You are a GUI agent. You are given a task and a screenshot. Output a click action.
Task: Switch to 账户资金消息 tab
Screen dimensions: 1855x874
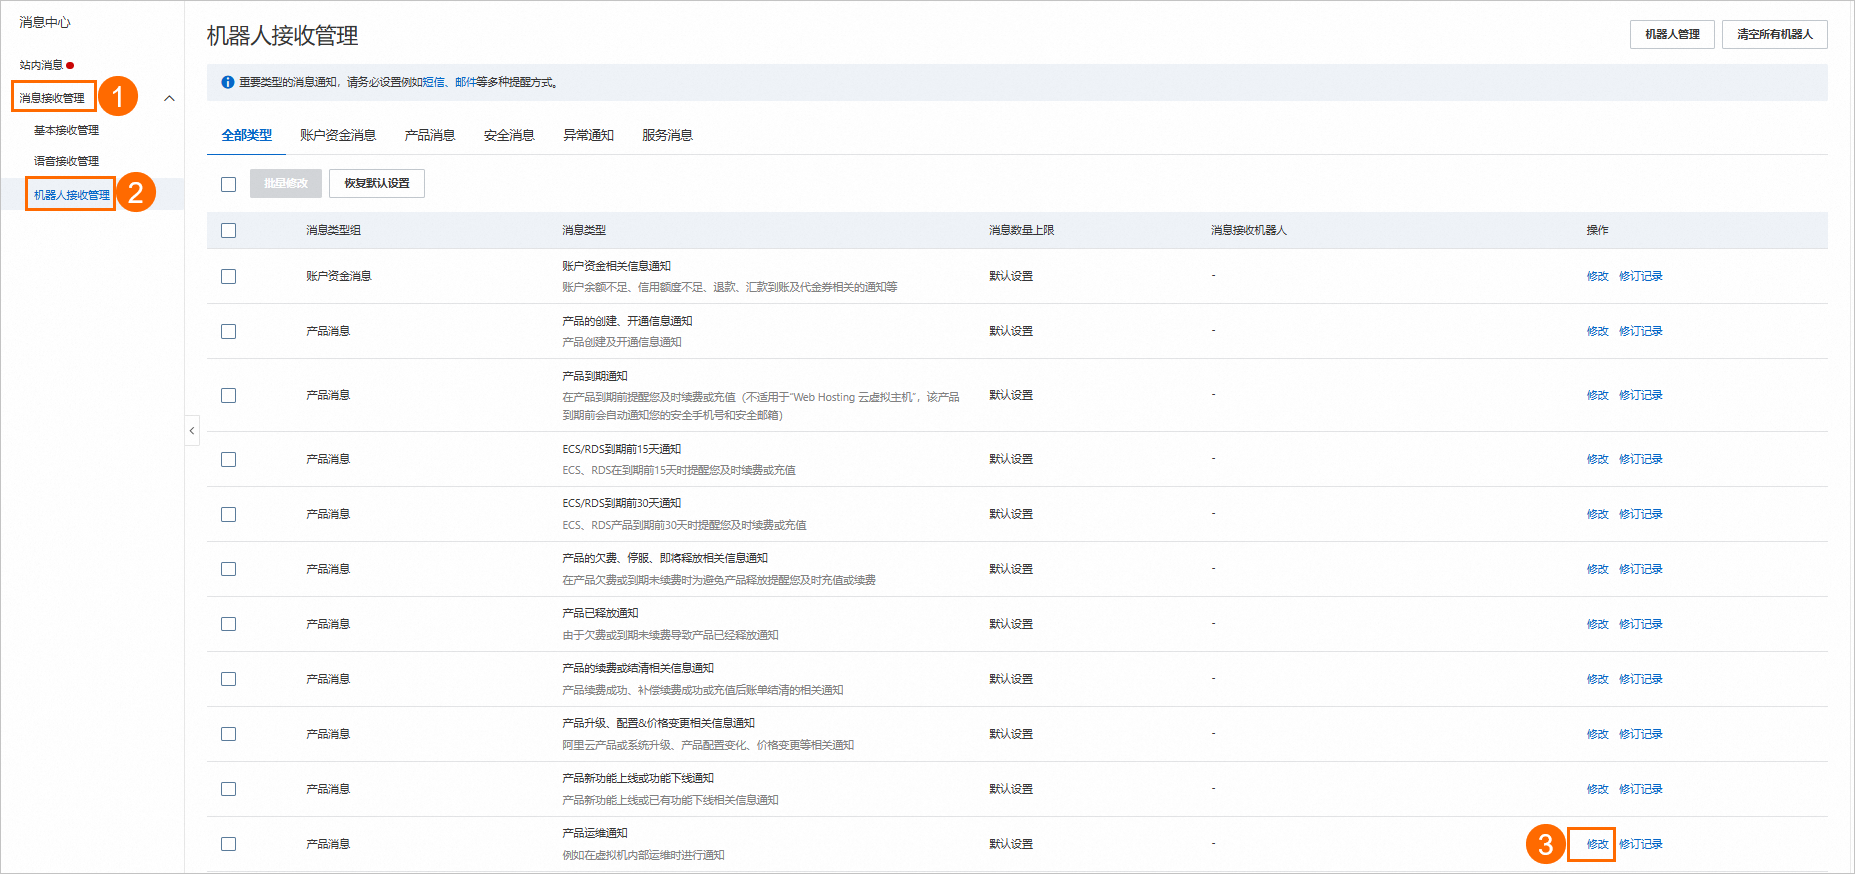[338, 135]
